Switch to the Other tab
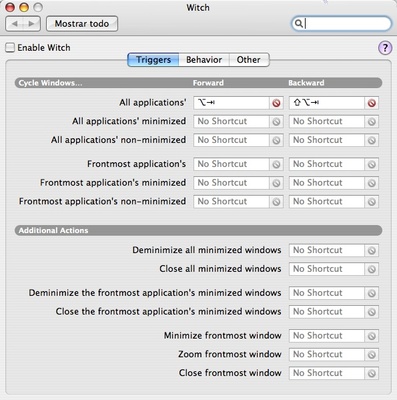Viewport: 397px width, 400px height. pos(249,60)
